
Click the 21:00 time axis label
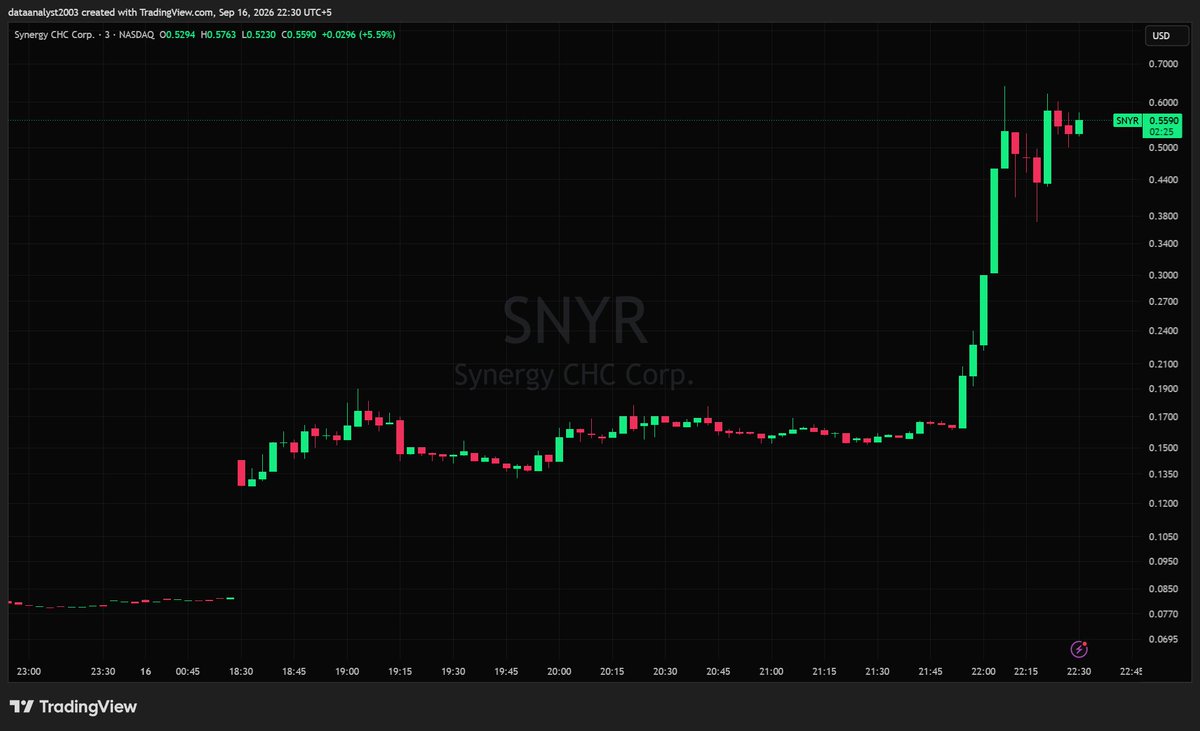(771, 671)
